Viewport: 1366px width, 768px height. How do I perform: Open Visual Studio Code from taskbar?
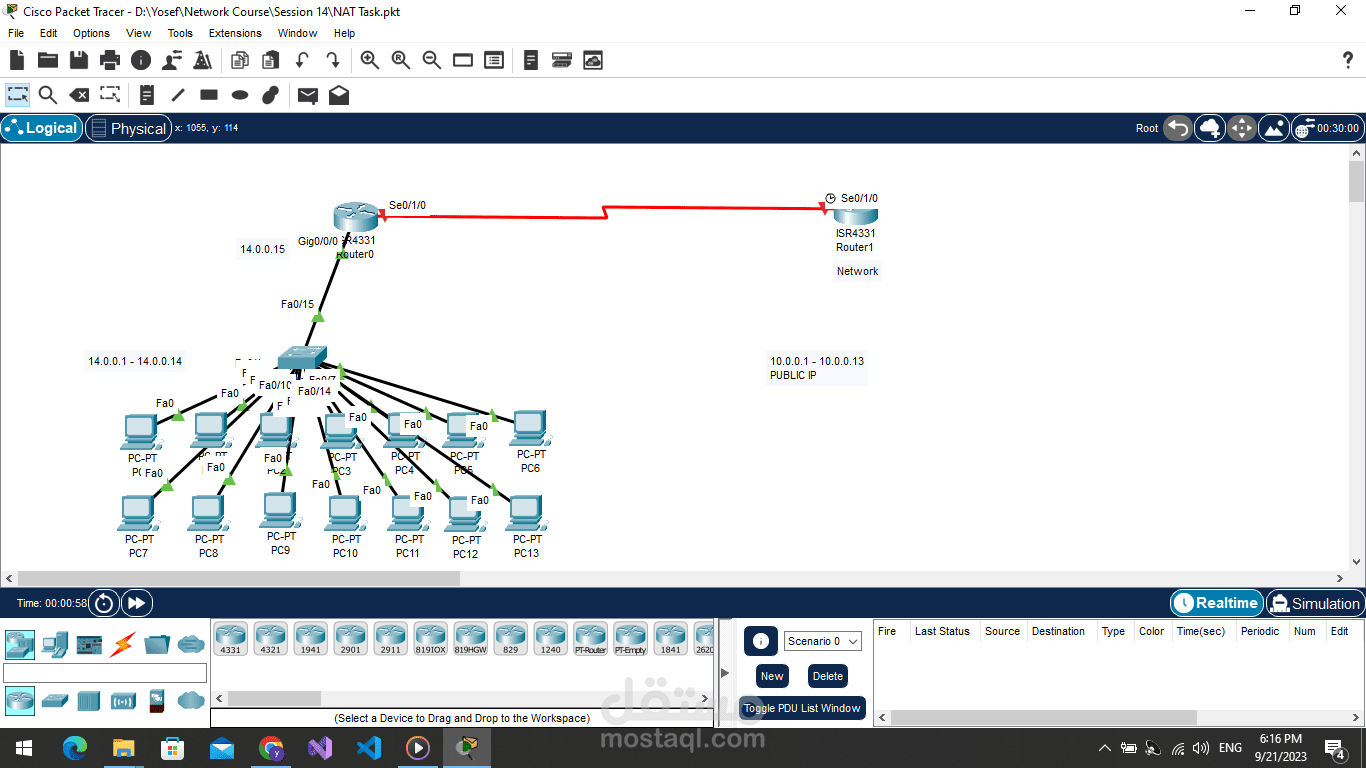369,748
